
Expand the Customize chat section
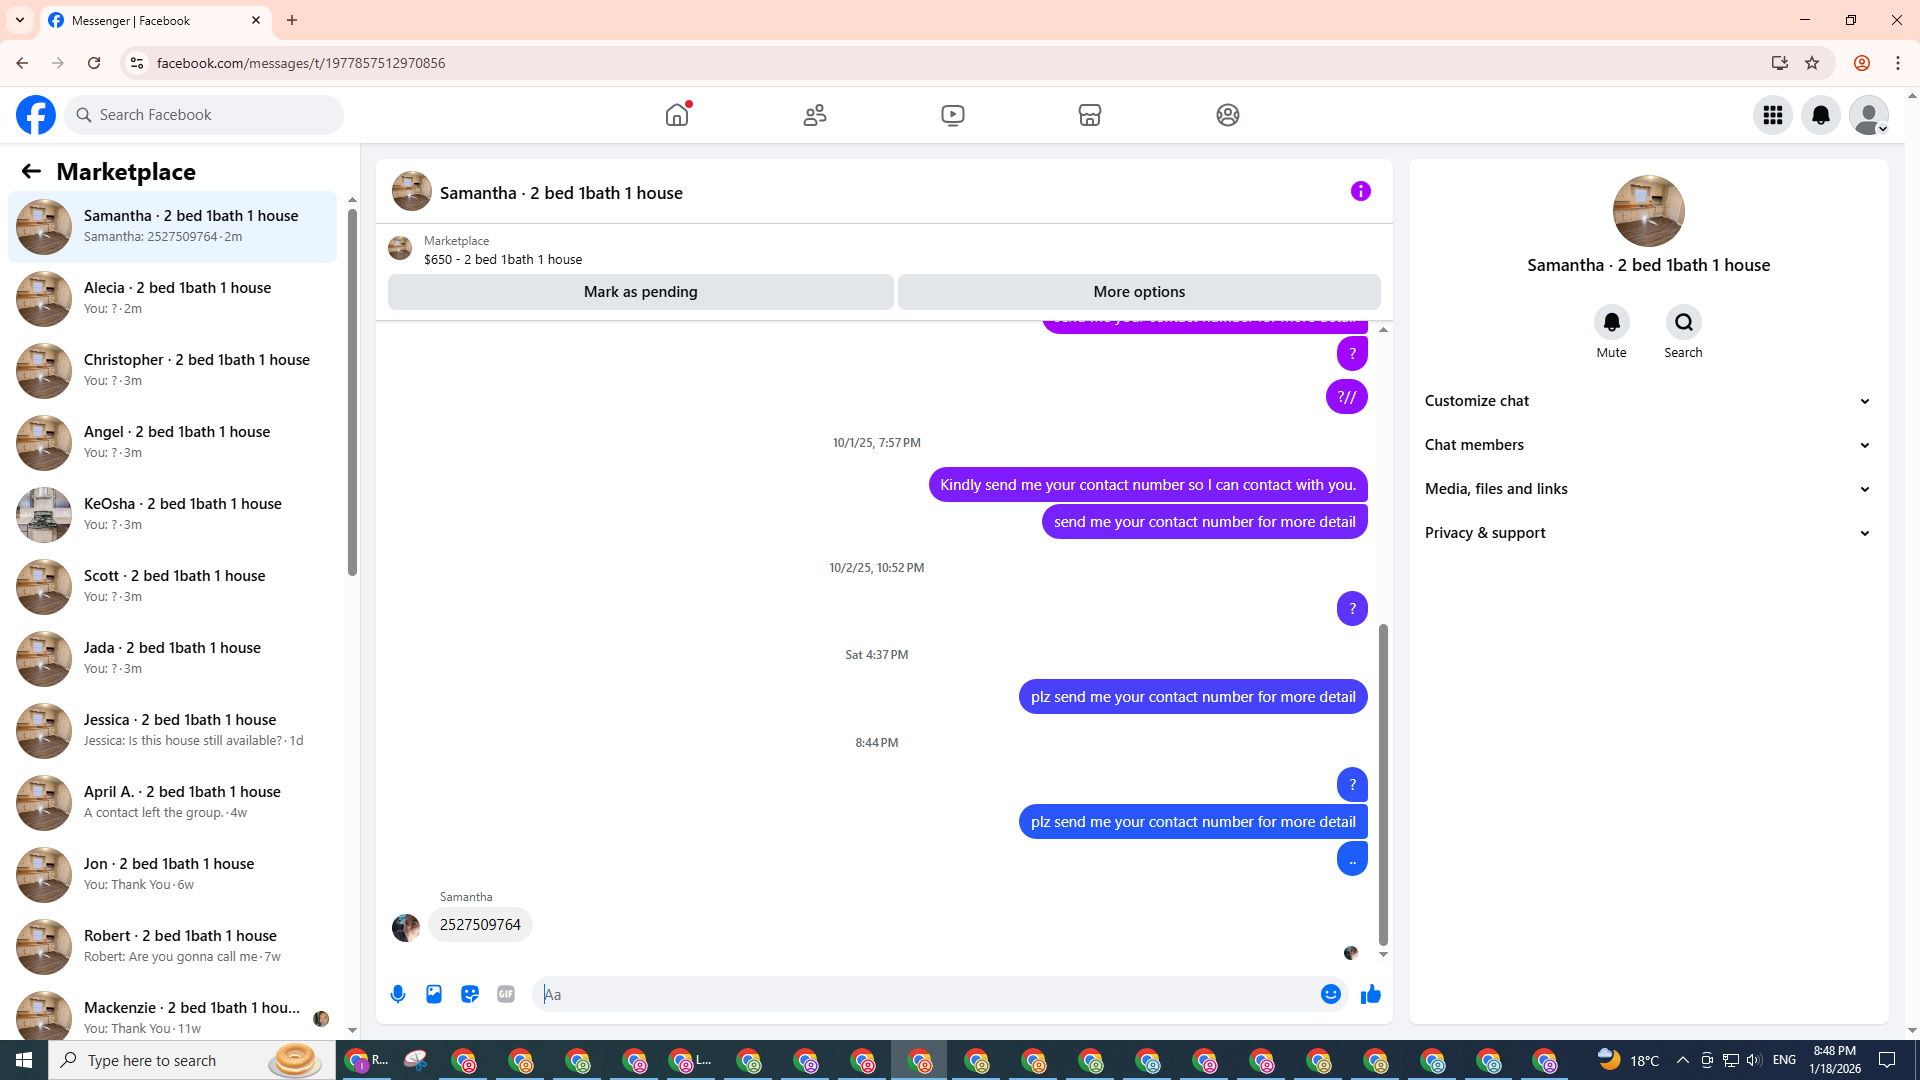(x=1647, y=401)
